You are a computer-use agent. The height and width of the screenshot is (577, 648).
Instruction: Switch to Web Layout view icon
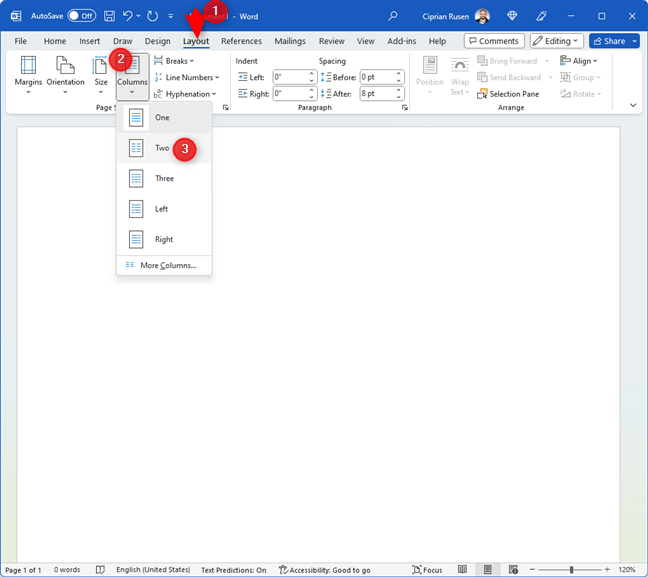tap(513, 570)
